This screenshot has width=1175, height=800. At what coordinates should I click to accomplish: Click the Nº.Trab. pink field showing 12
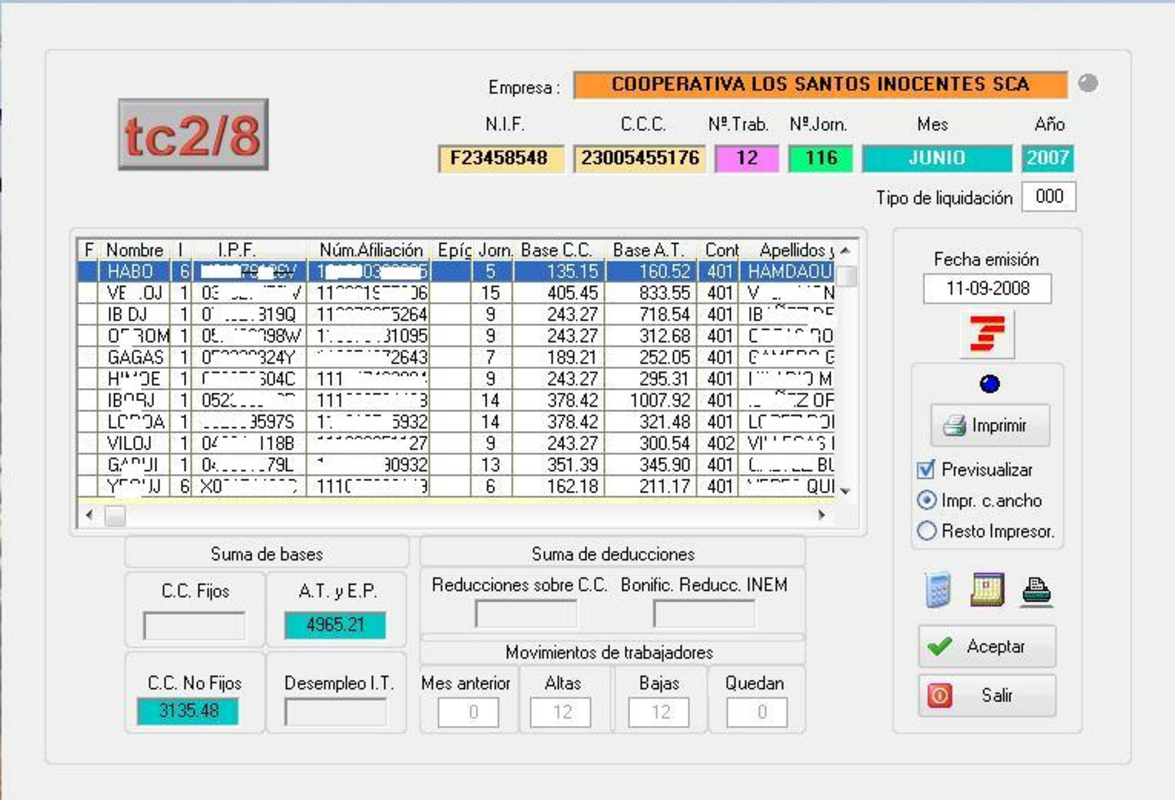tap(747, 158)
